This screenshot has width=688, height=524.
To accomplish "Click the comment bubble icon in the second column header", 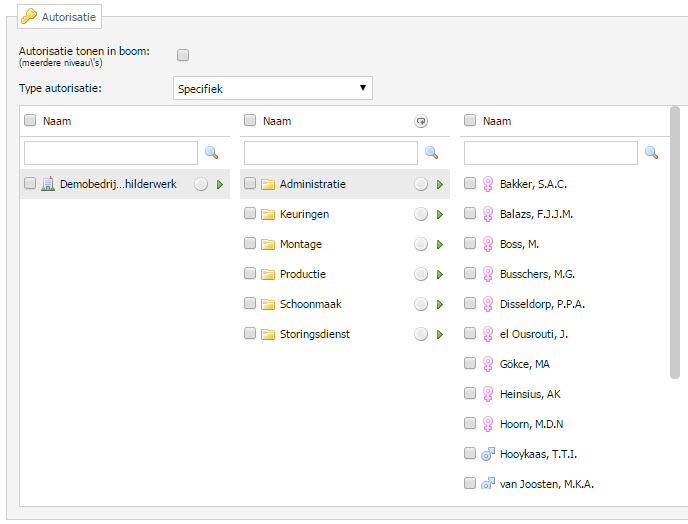I will click(x=421, y=121).
